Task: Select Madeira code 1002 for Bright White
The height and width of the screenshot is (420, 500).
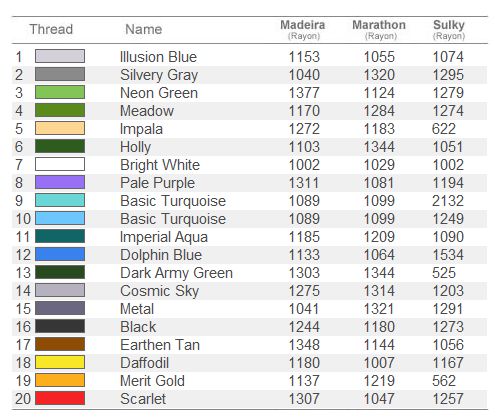Action: tap(304, 165)
